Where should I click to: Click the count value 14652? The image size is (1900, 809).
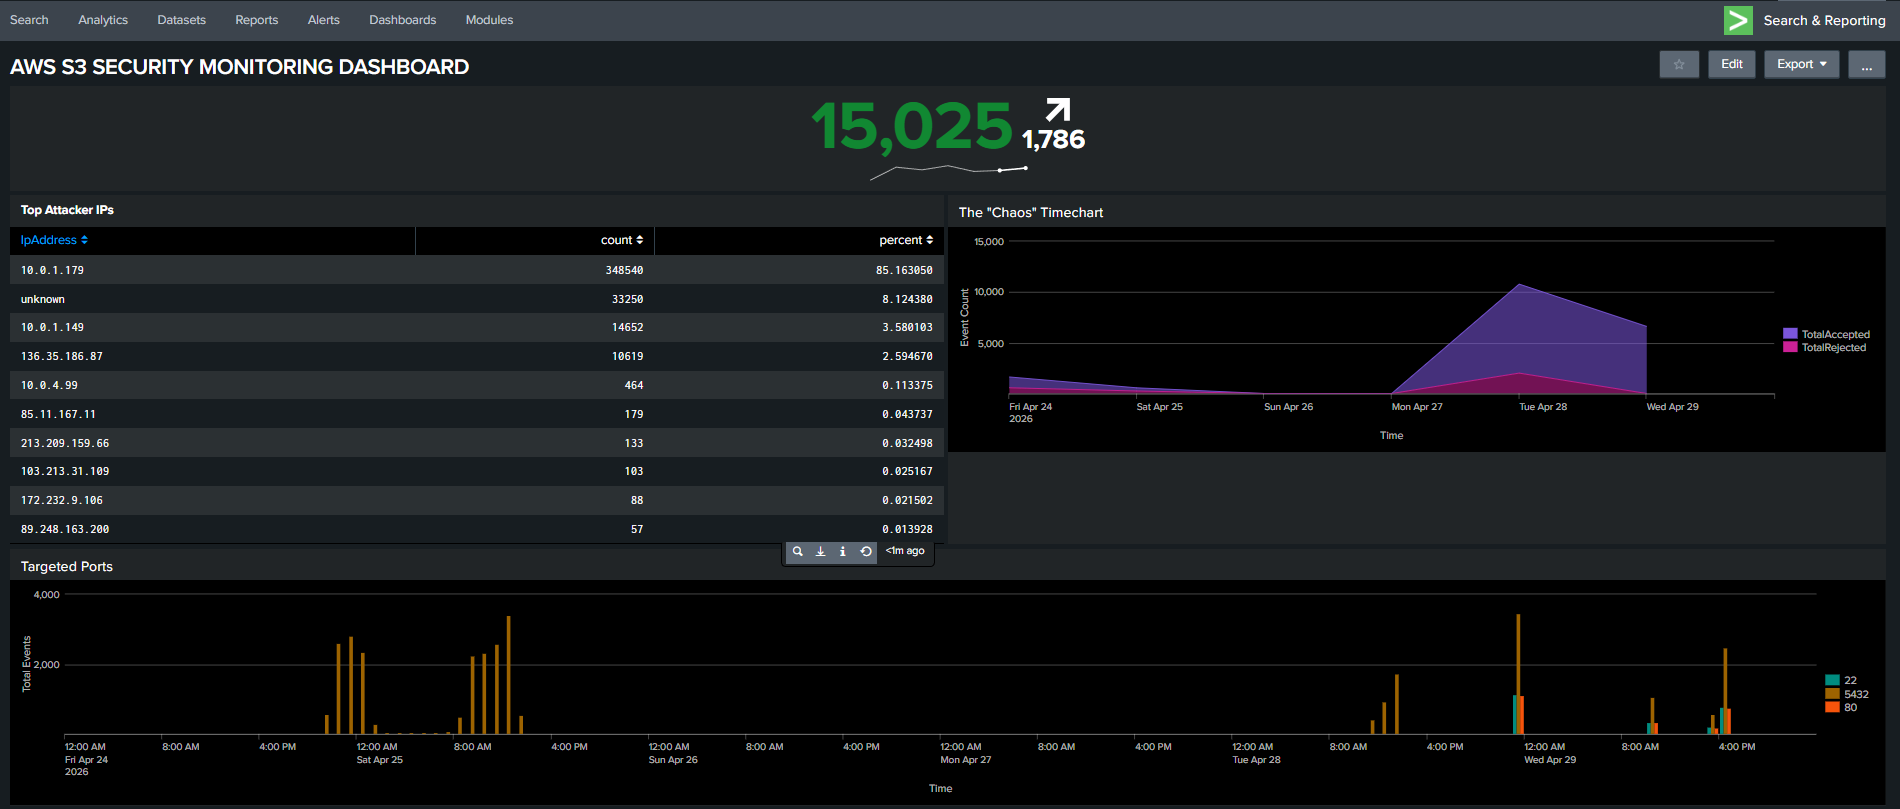point(627,327)
